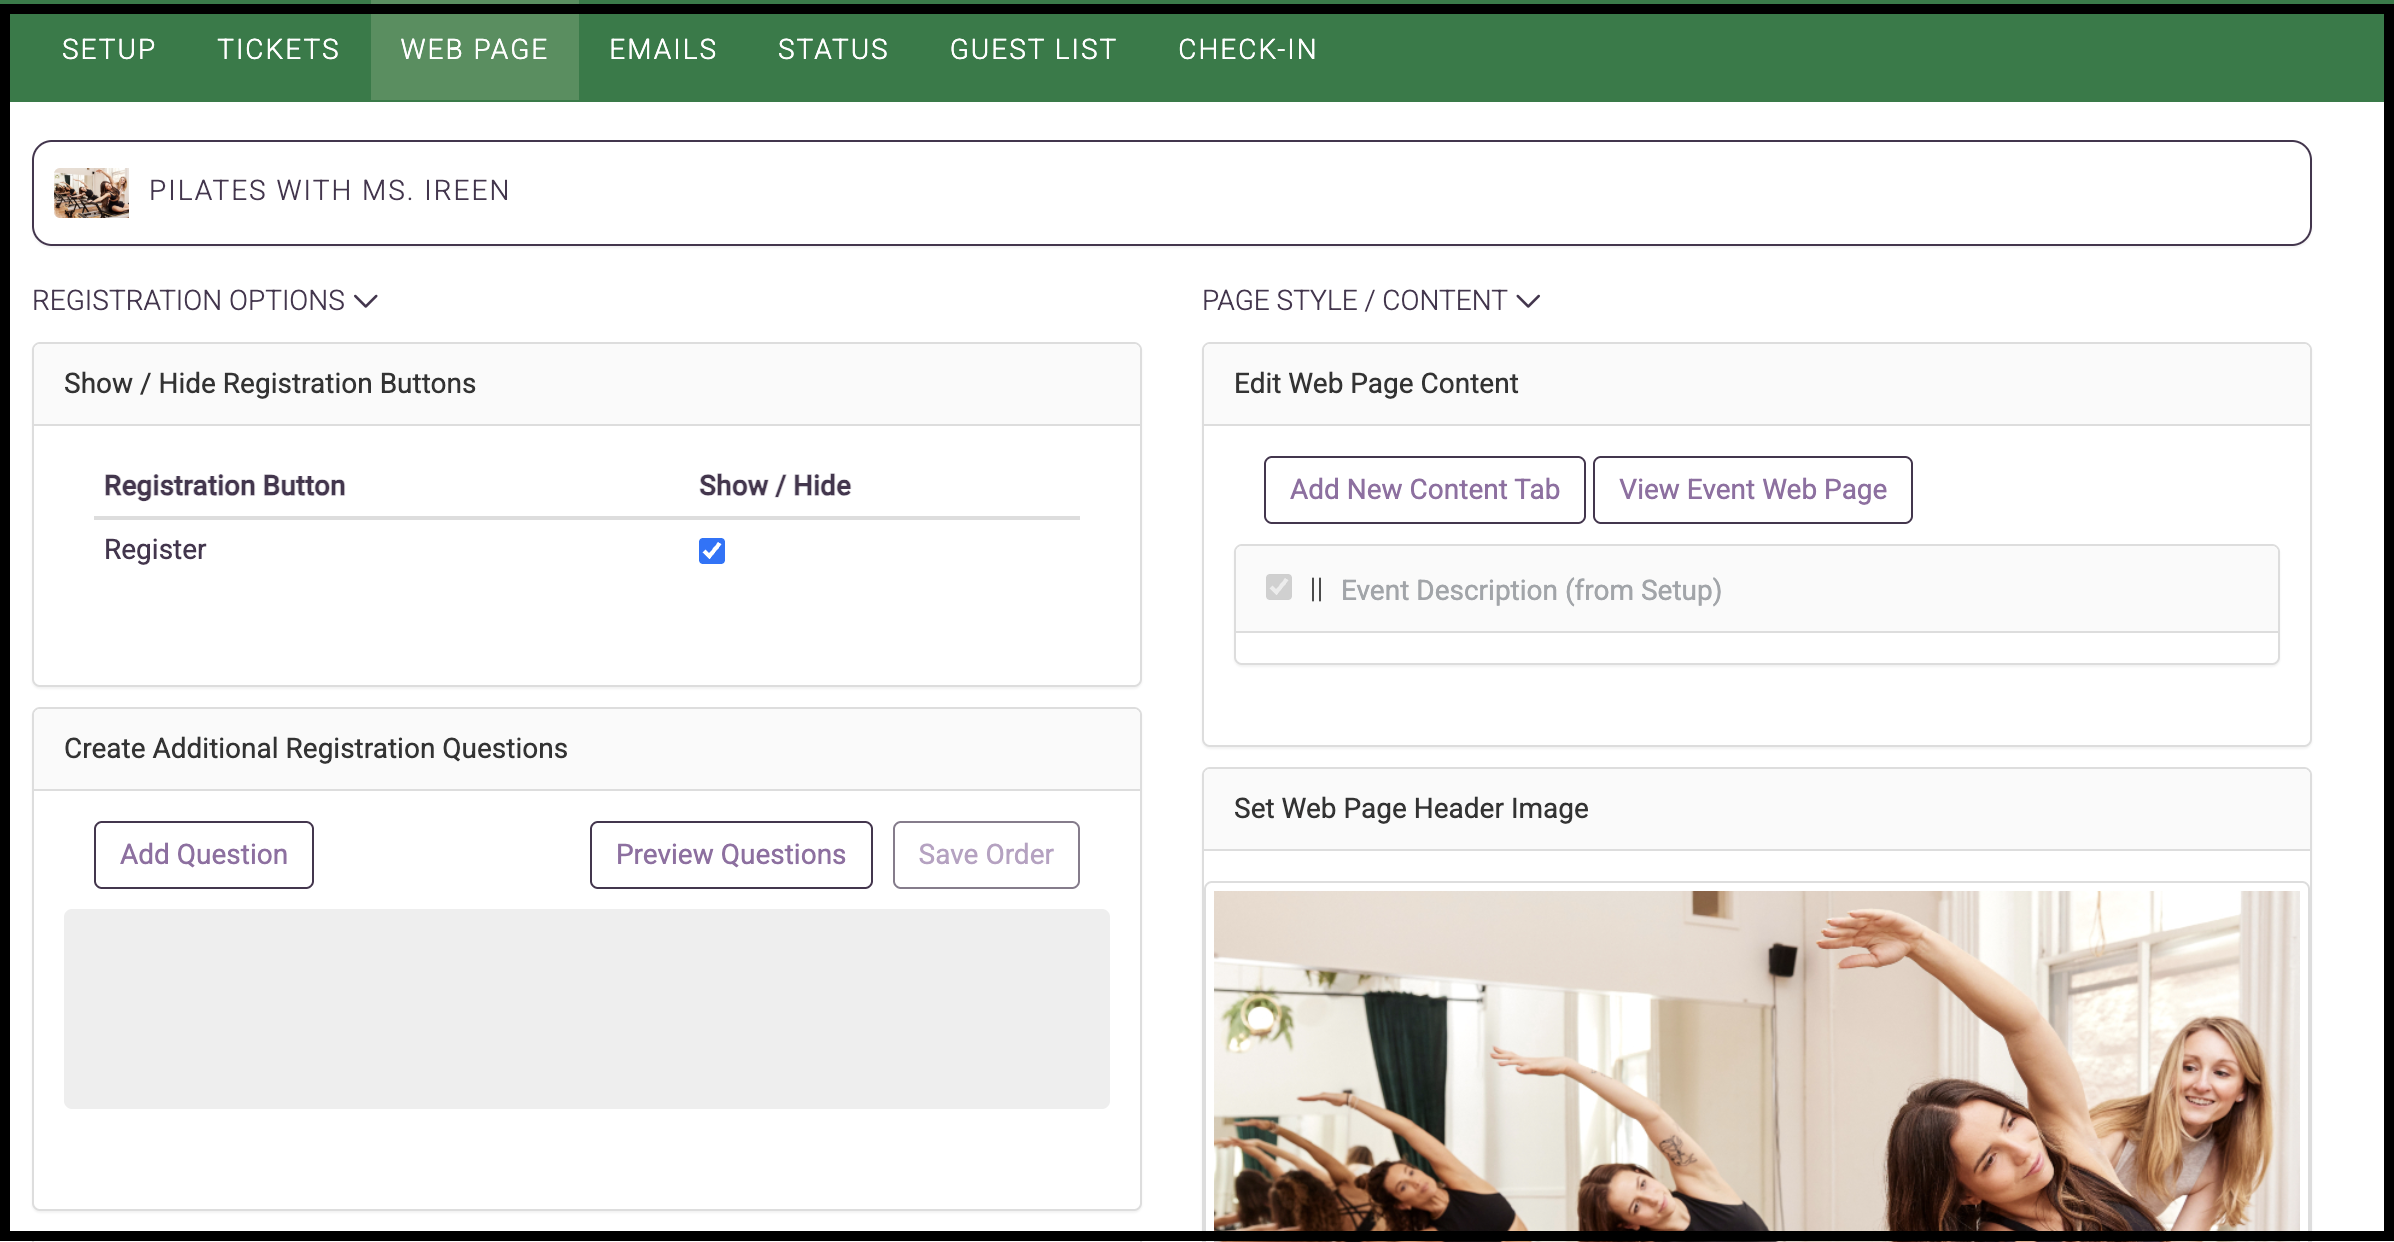Click Set Web Page Header Image heading
2394x1242 pixels.
[x=1411, y=809]
